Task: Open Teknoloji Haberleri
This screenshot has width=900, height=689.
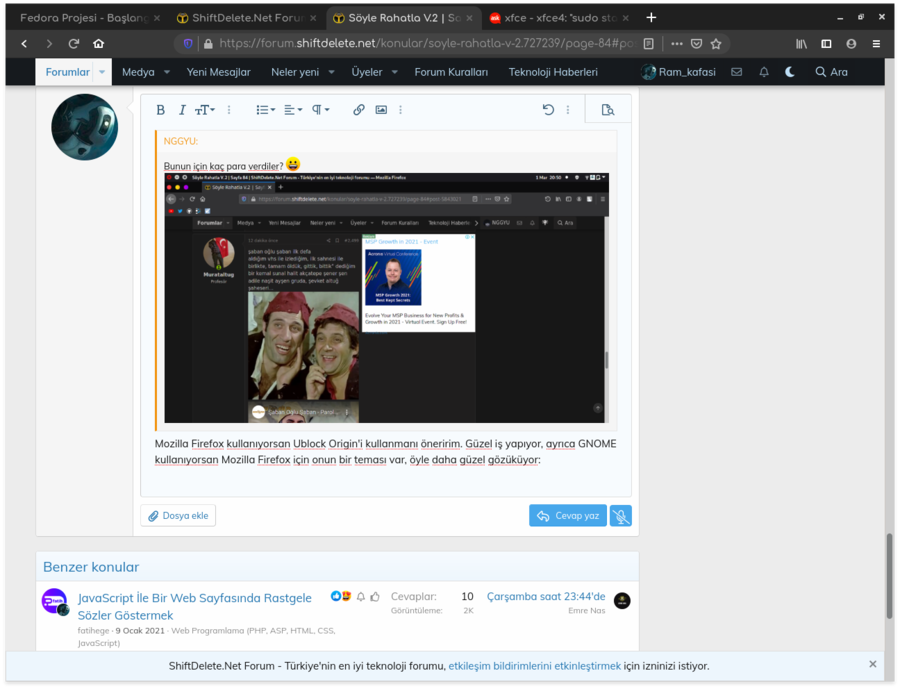Action: (553, 72)
